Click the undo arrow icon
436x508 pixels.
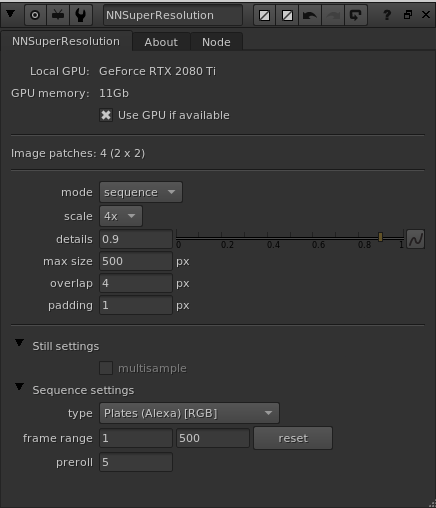310,15
